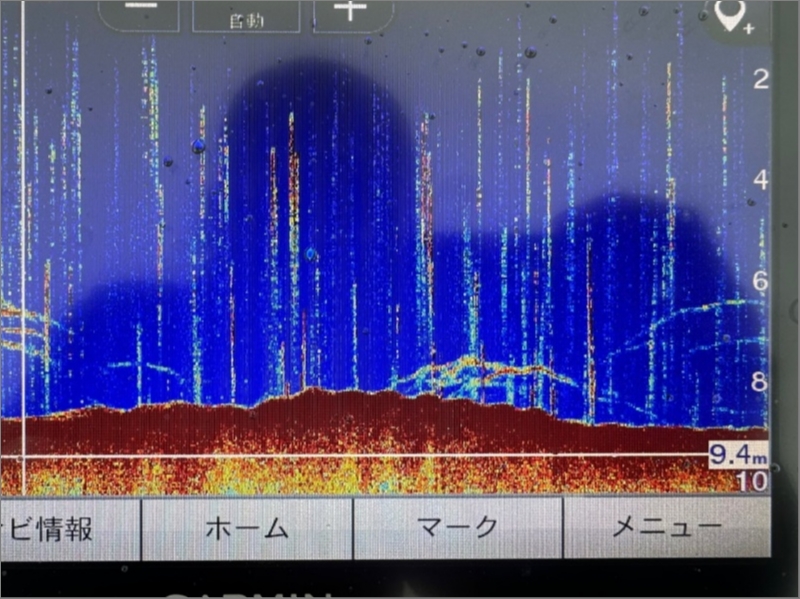Tap the 4 meter depth scale mark
Image resolution: width=800 pixels, height=599 pixels.
pos(760,180)
